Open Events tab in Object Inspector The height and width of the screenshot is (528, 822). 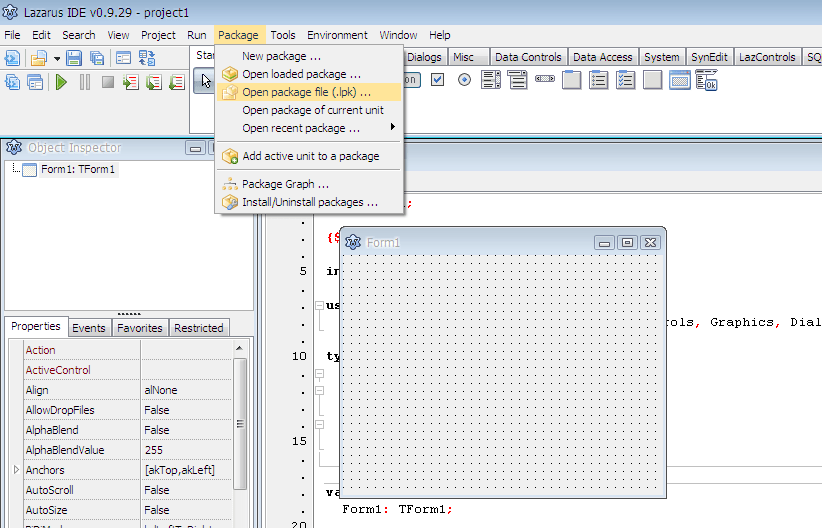(89, 328)
